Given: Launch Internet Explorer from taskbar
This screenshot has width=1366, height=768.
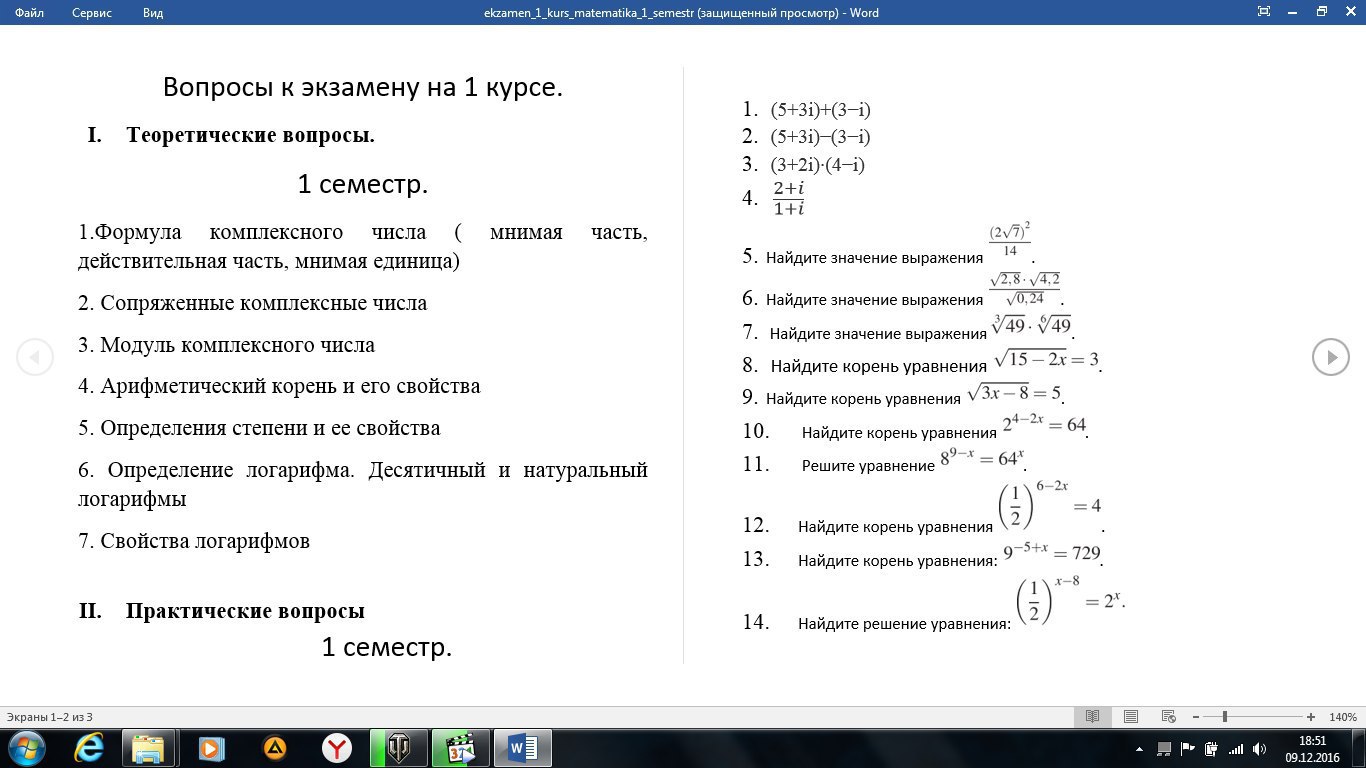Looking at the screenshot, I should tap(89, 748).
